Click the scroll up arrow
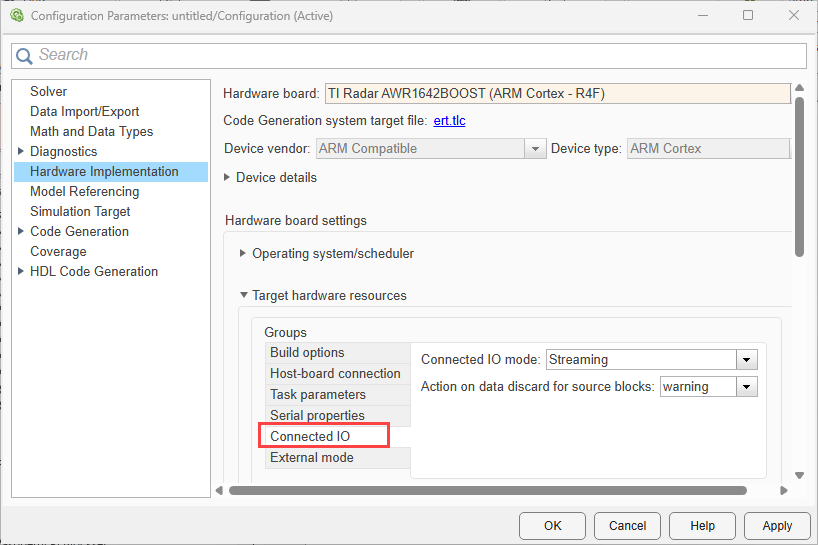 799,88
